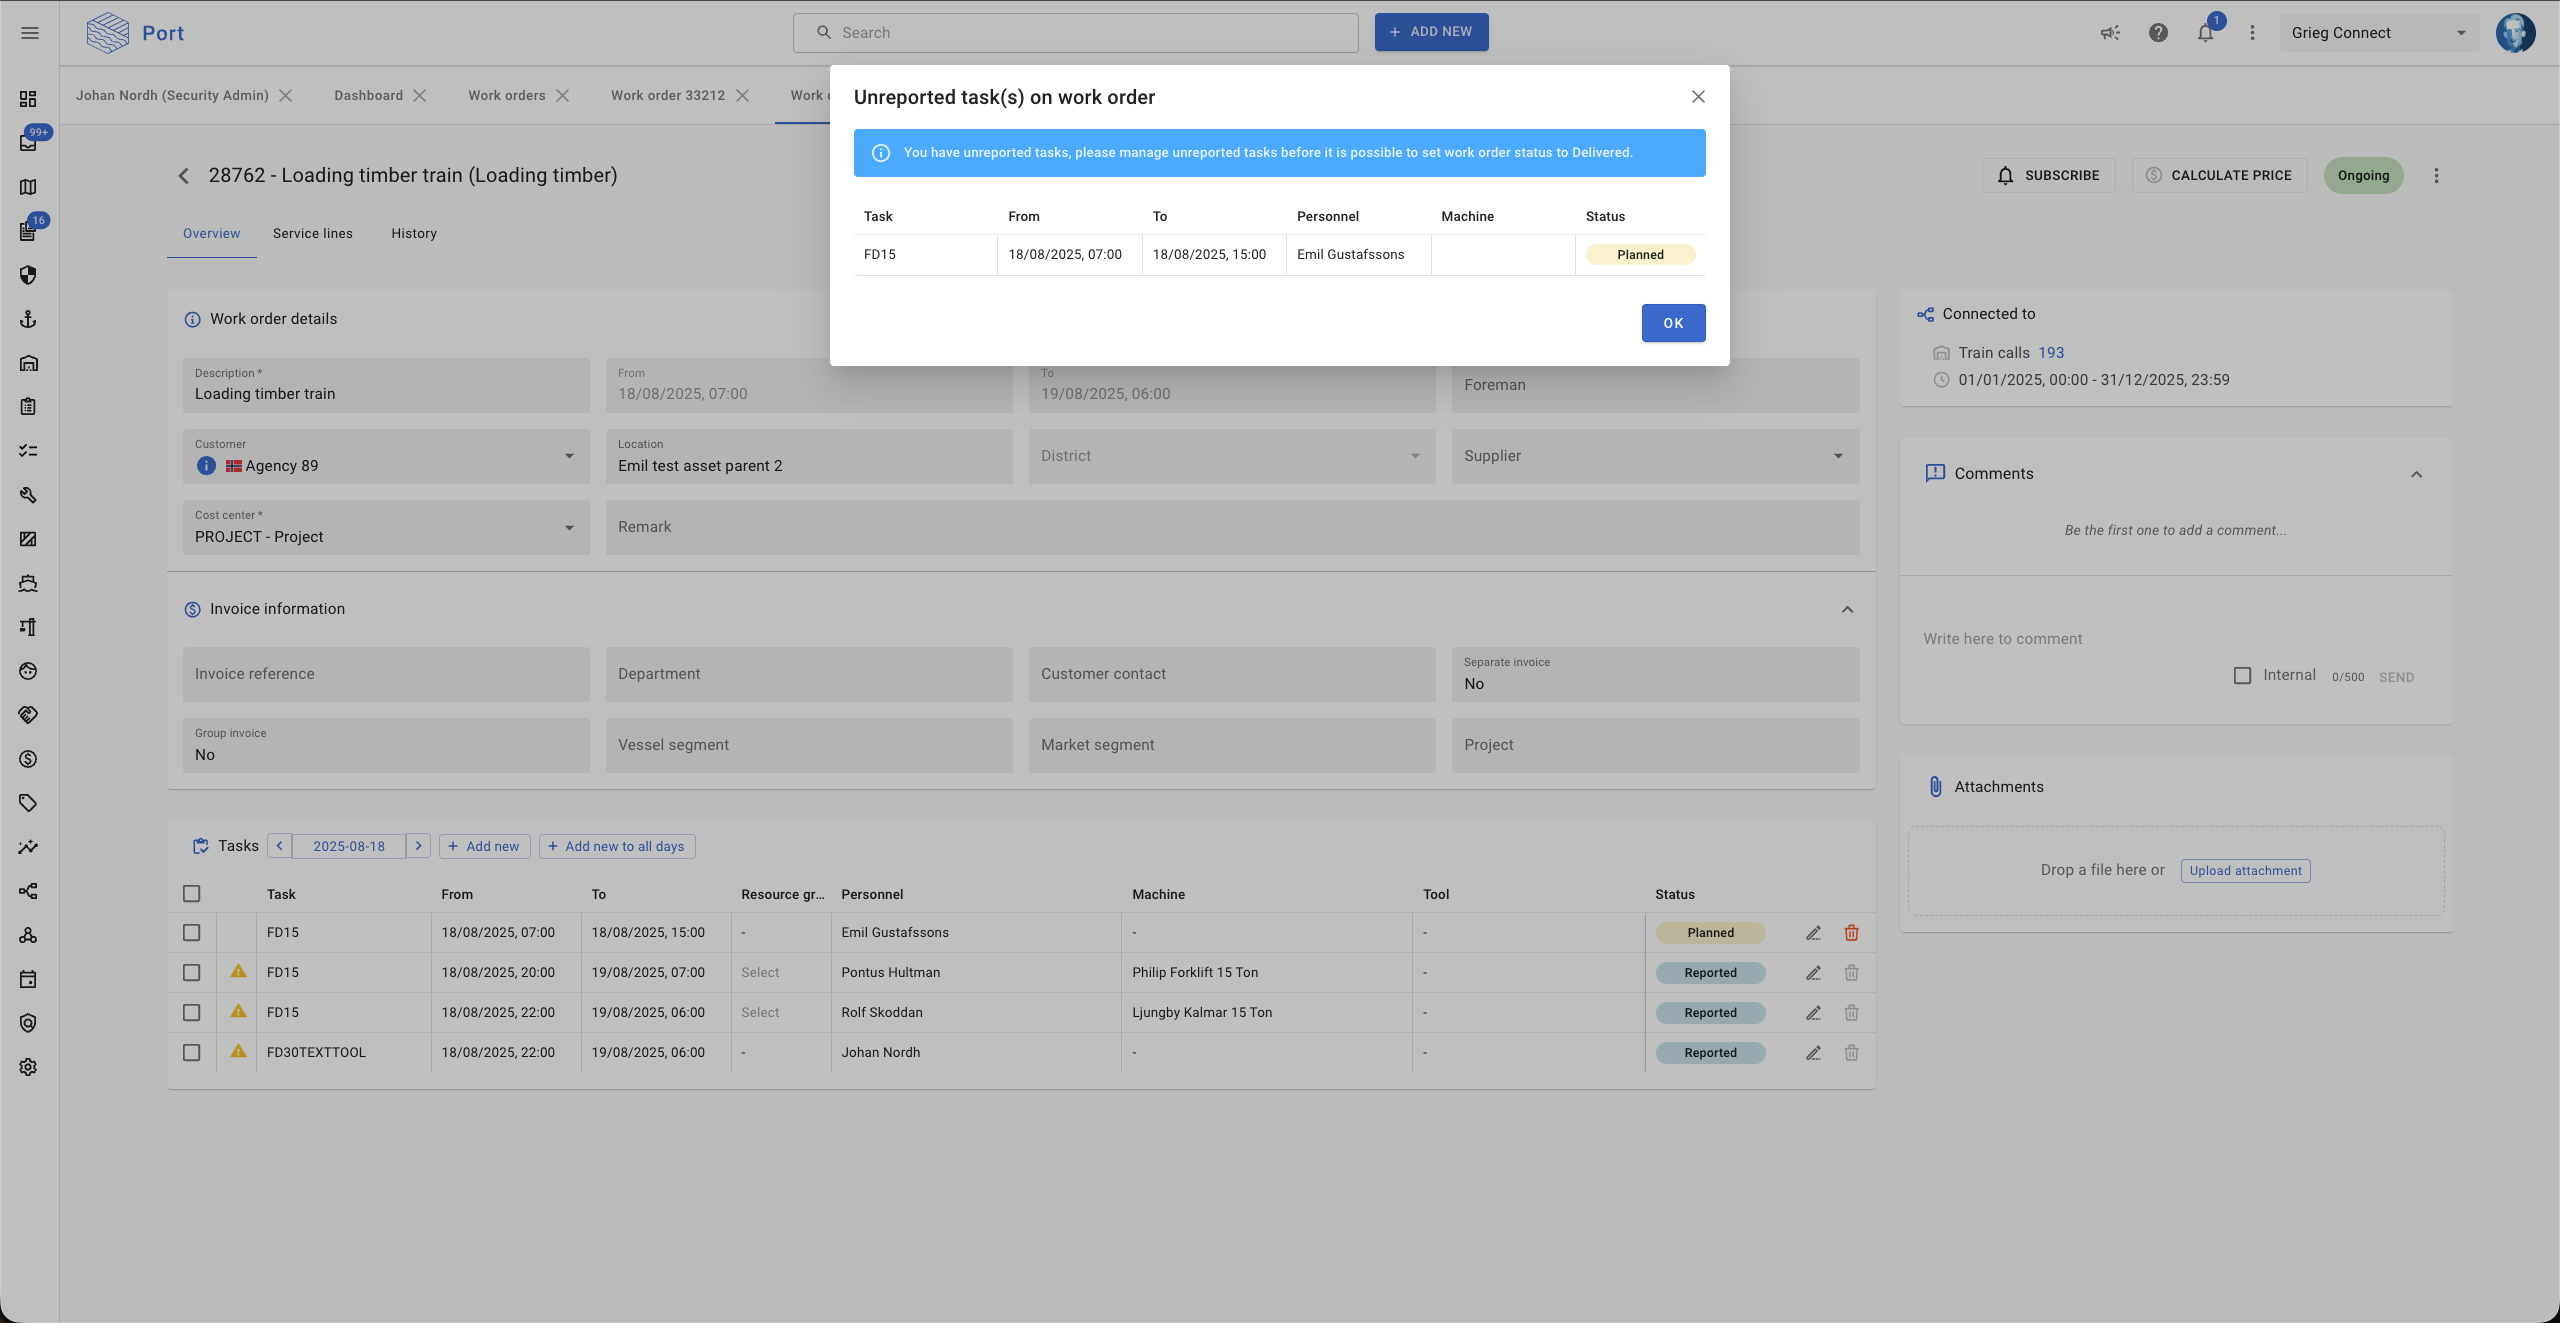Toggle select-all checkbox in Tasks header

191,894
